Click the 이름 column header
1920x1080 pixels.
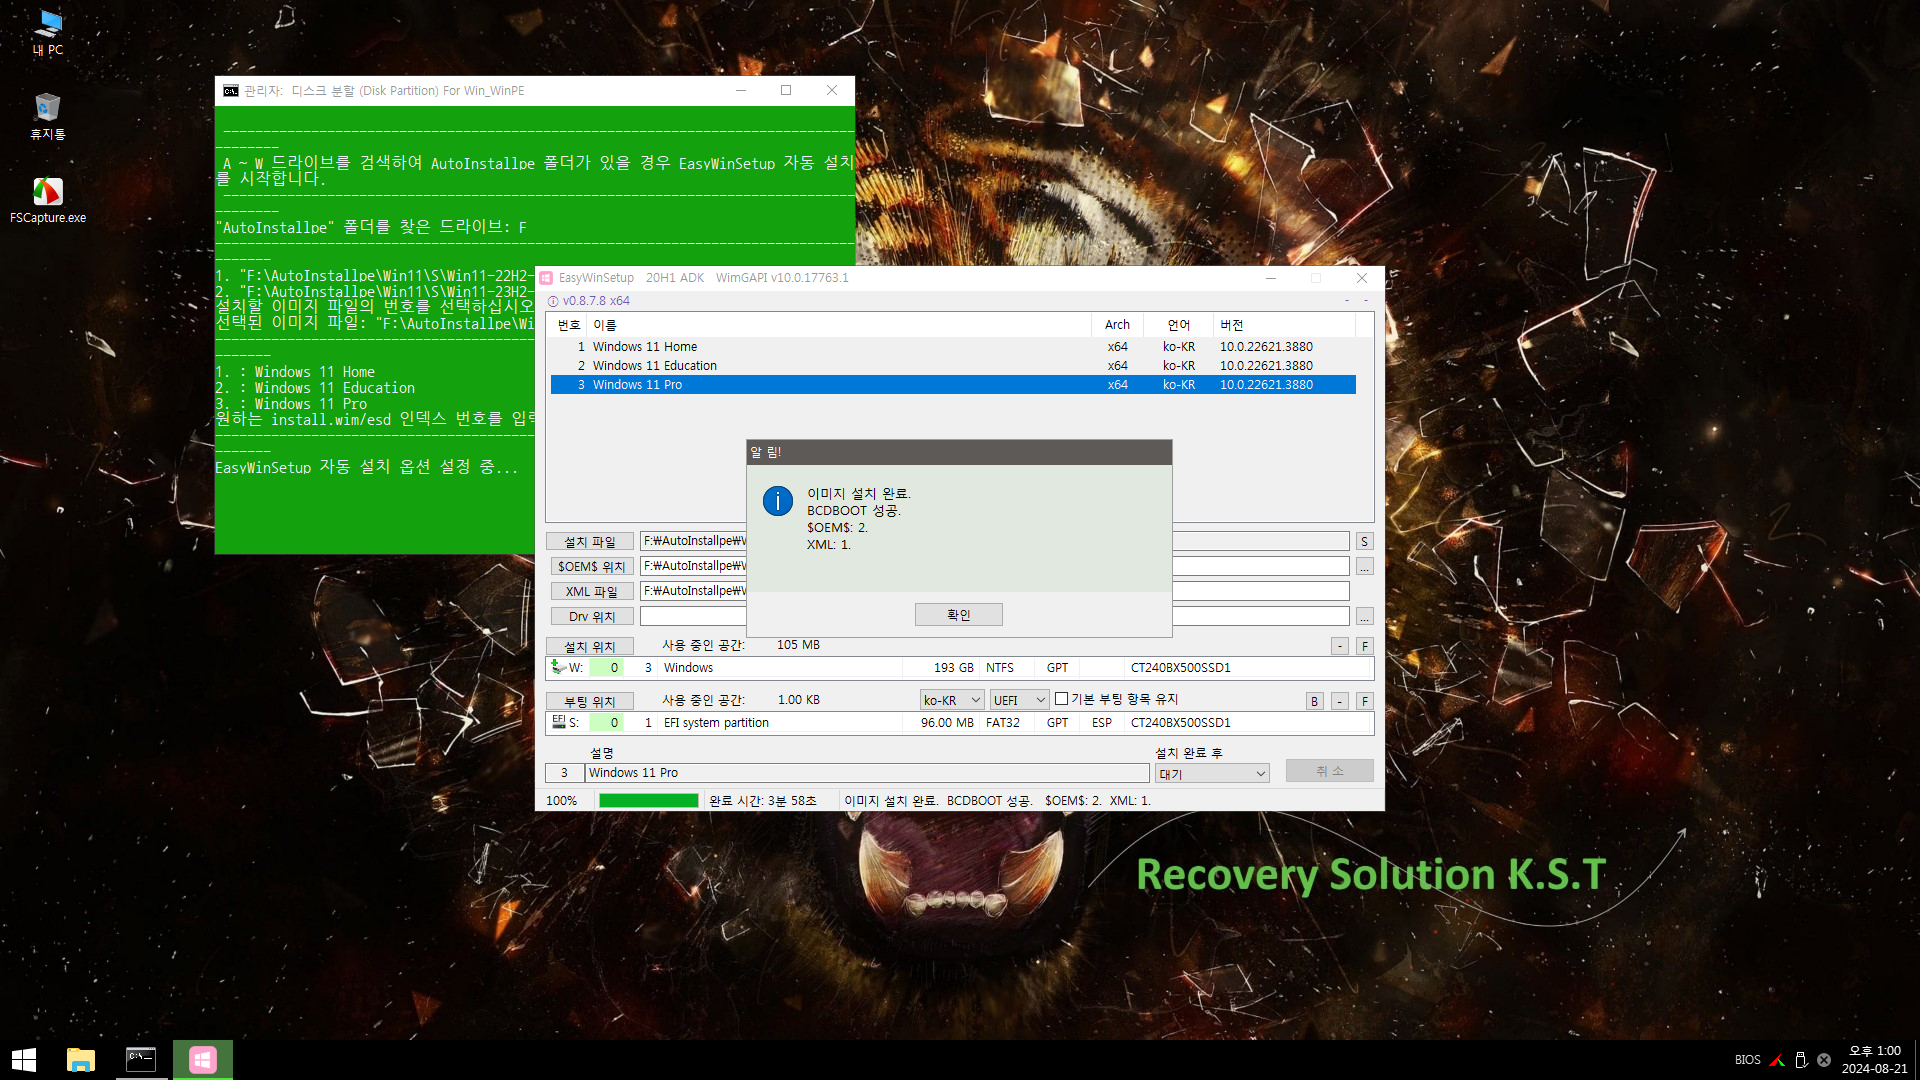tap(839, 325)
